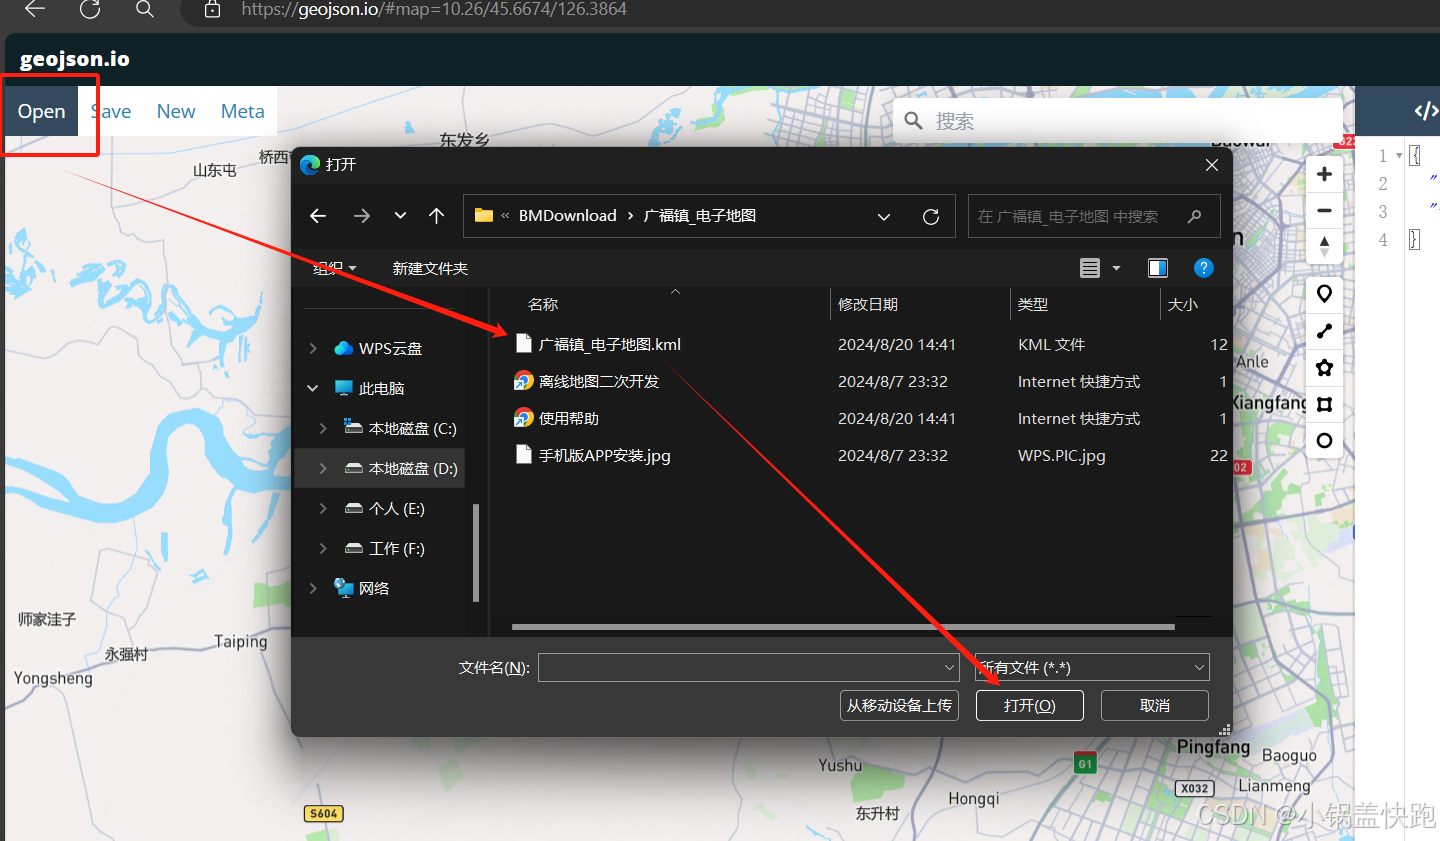This screenshot has height=841, width=1440.
Task: Expand 本地磁盘 (C:) tree node
Action: point(323,428)
